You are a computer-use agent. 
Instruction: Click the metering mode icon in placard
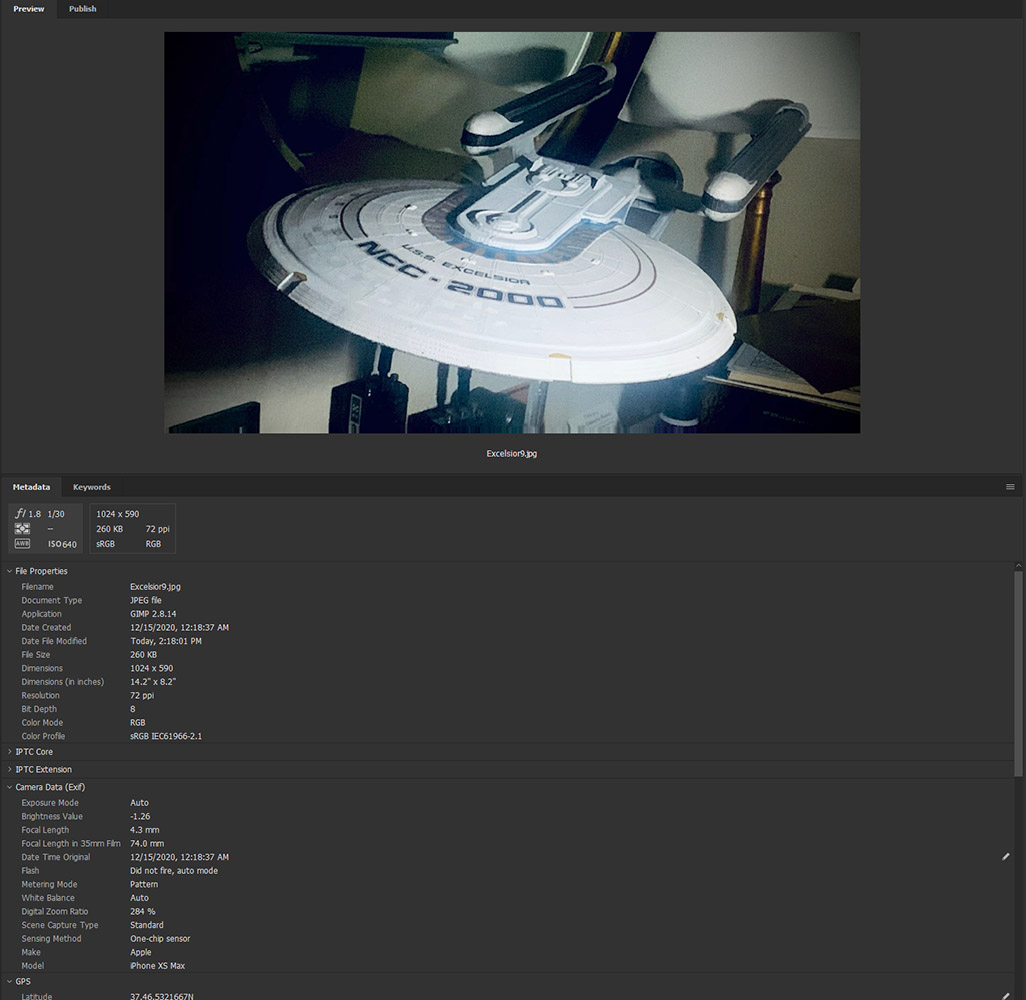[x=22, y=529]
